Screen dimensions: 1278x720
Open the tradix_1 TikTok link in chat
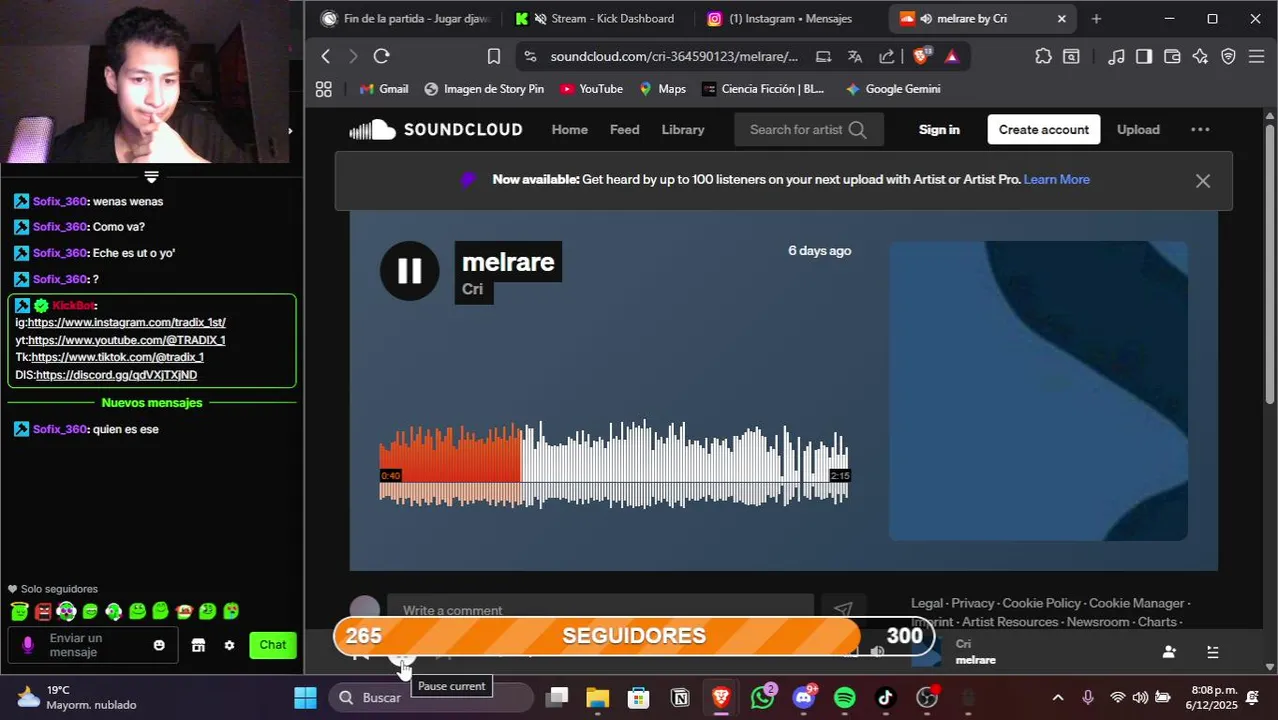pos(117,358)
